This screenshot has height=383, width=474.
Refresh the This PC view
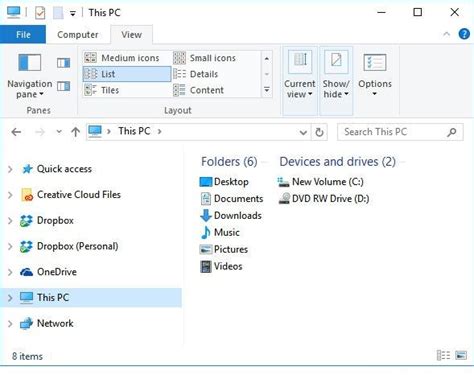click(x=319, y=132)
